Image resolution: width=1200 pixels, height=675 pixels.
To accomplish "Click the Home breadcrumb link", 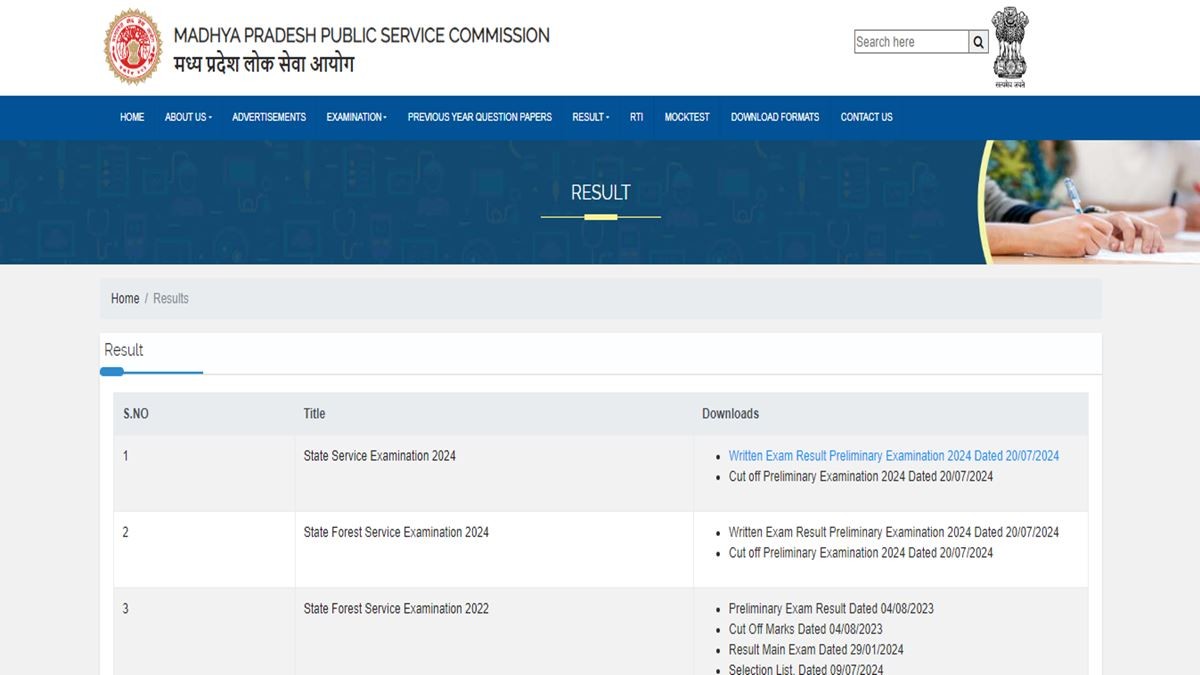I will coord(125,298).
